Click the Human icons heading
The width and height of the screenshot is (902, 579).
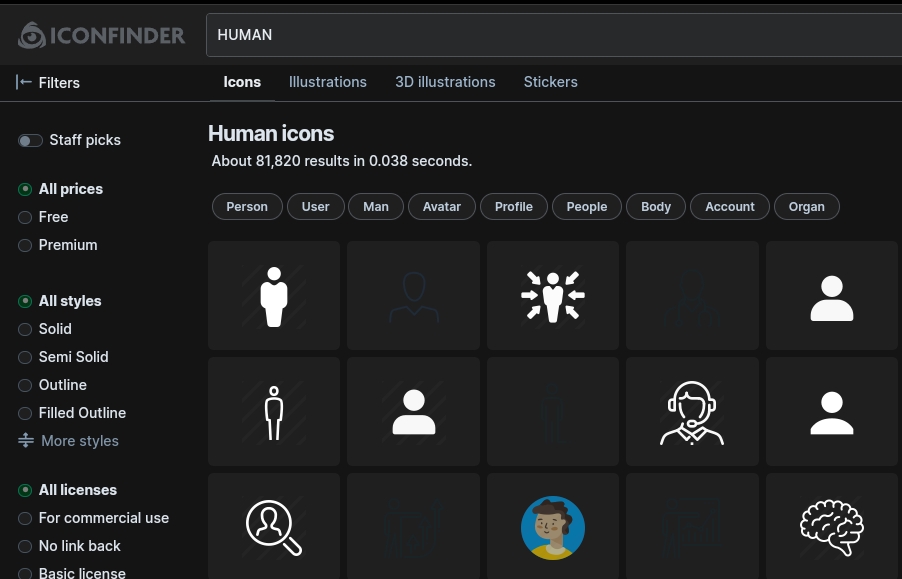point(271,133)
